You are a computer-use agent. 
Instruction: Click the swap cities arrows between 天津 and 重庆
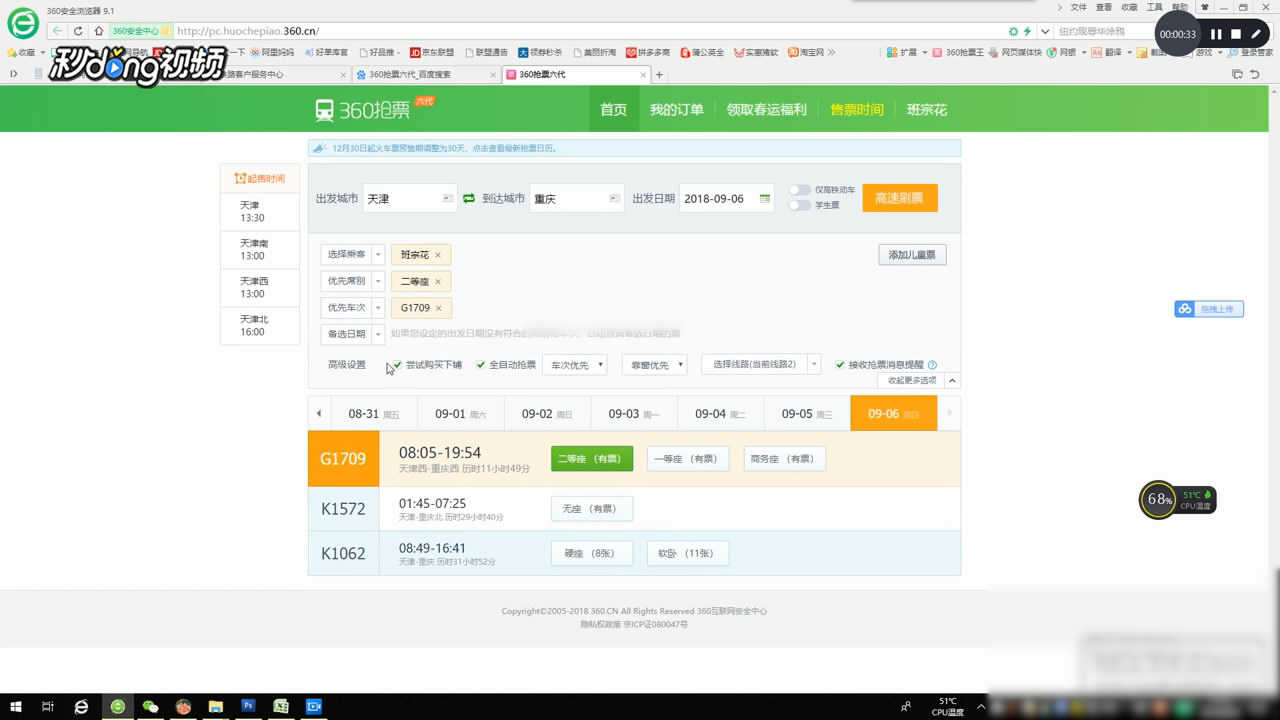point(468,198)
